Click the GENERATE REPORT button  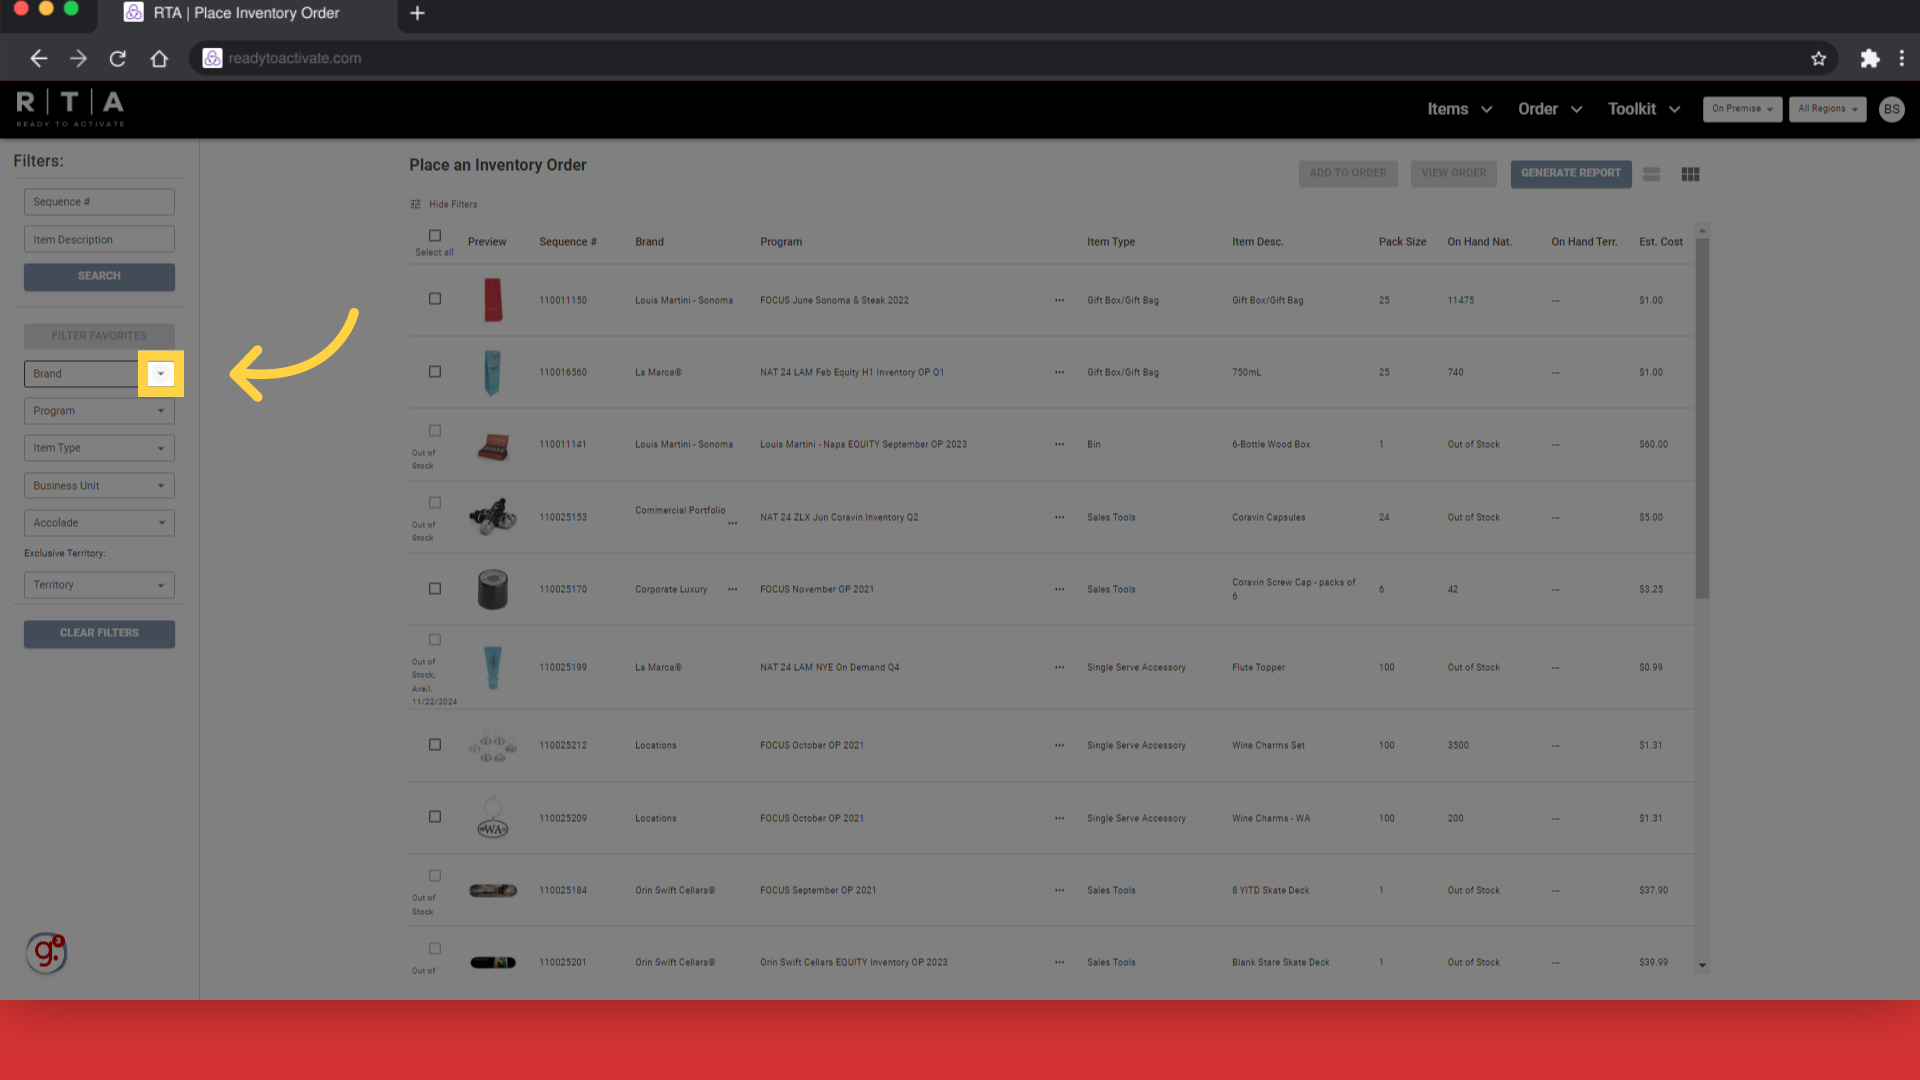pyautogui.click(x=1571, y=173)
